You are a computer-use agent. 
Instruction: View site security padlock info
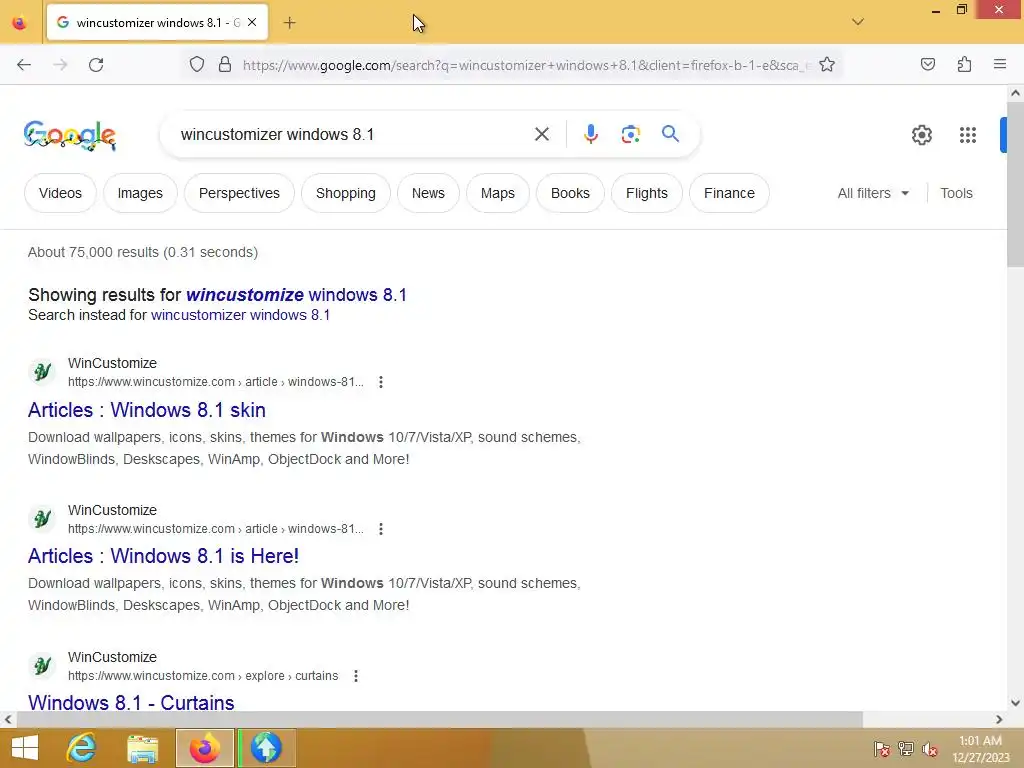tap(225, 64)
